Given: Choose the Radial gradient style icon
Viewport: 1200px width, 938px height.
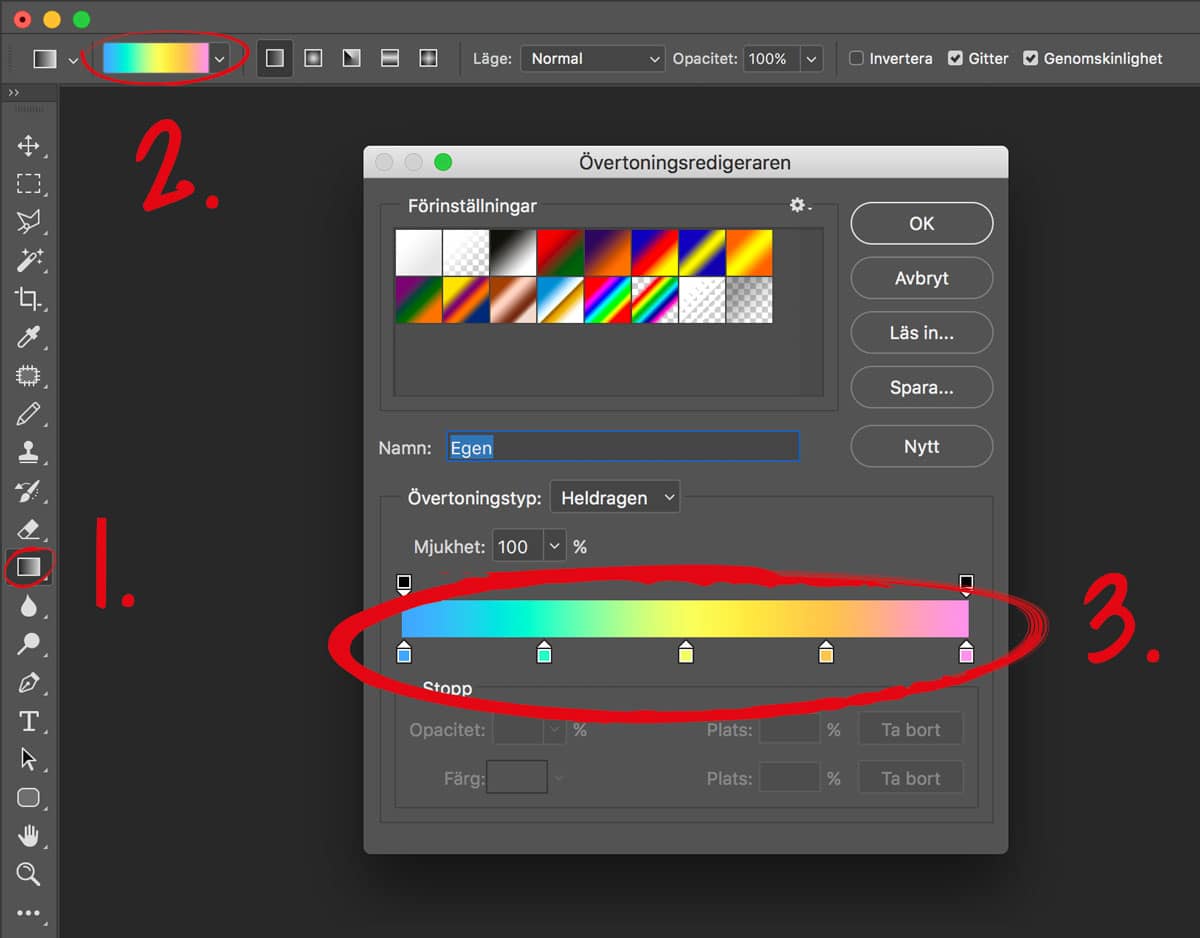Looking at the screenshot, I should [x=313, y=58].
